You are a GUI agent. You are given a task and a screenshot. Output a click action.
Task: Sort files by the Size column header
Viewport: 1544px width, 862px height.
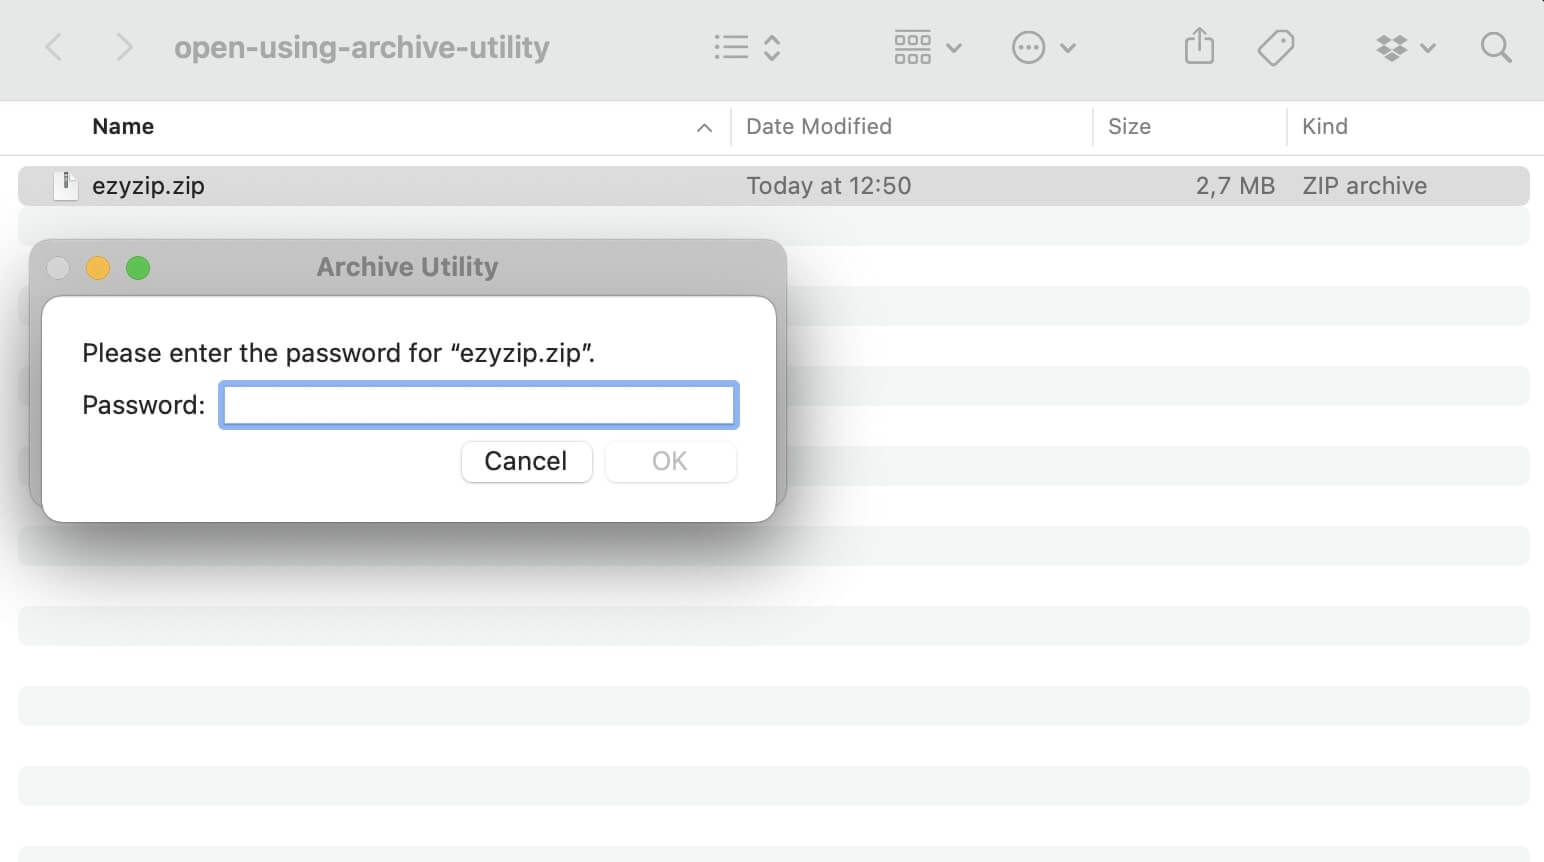[1129, 126]
